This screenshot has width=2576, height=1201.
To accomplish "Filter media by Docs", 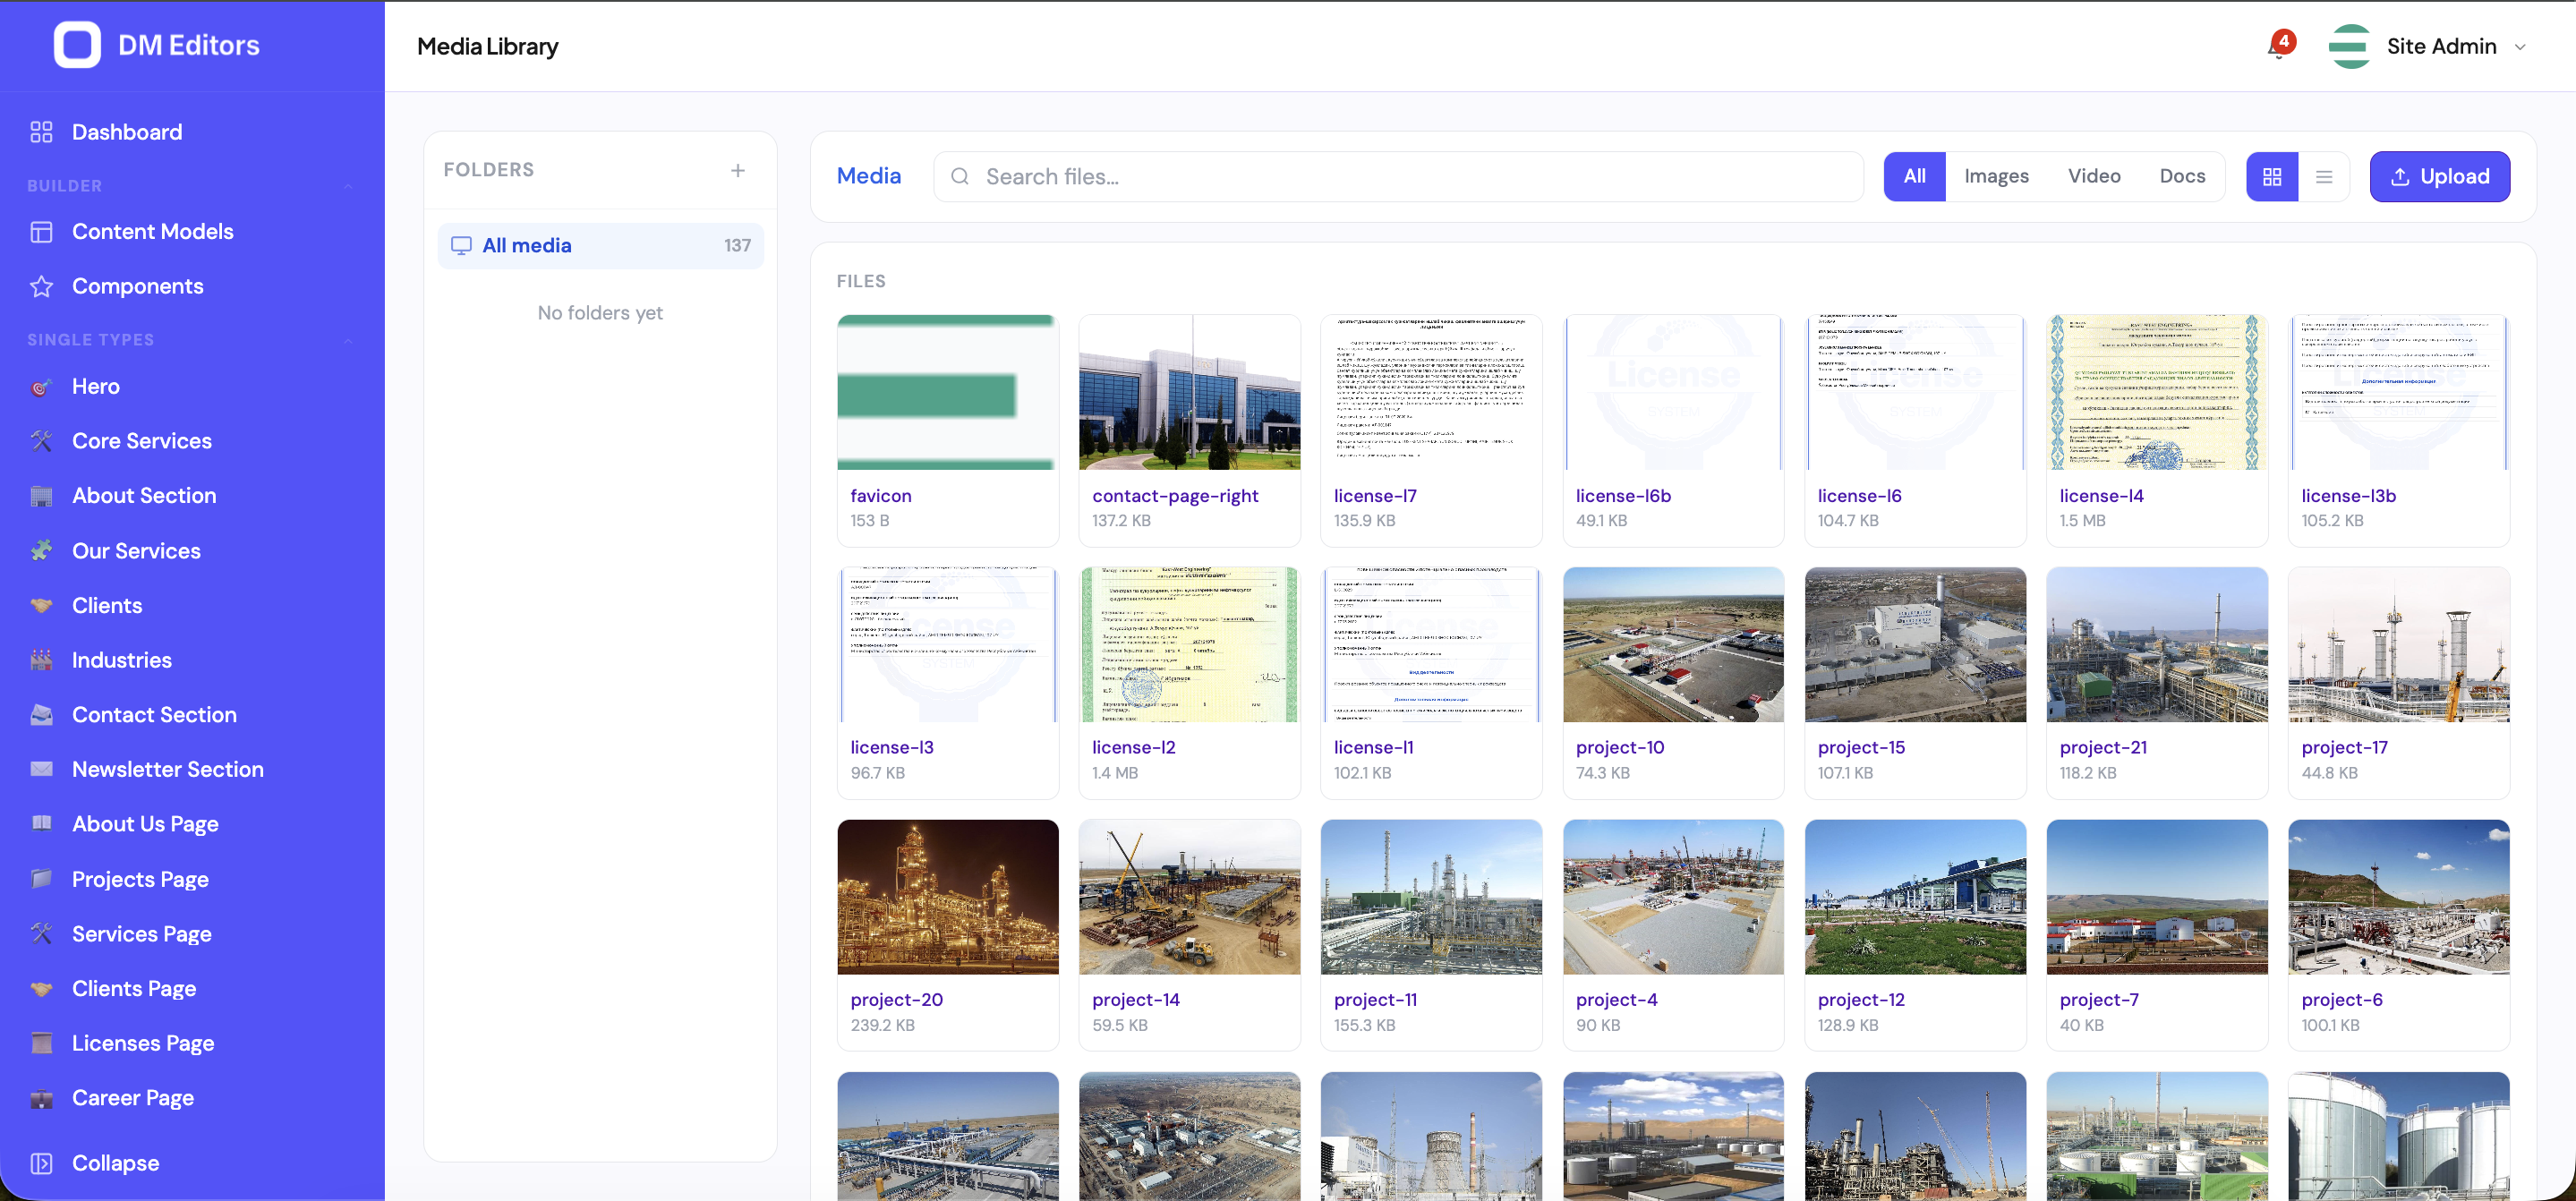I will (x=2182, y=176).
